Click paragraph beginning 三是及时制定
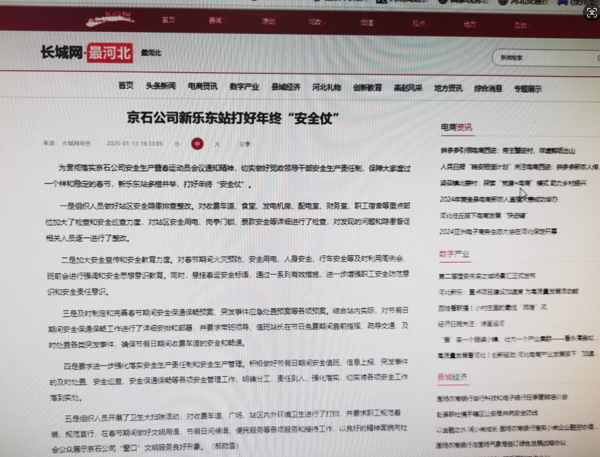 click(228, 326)
